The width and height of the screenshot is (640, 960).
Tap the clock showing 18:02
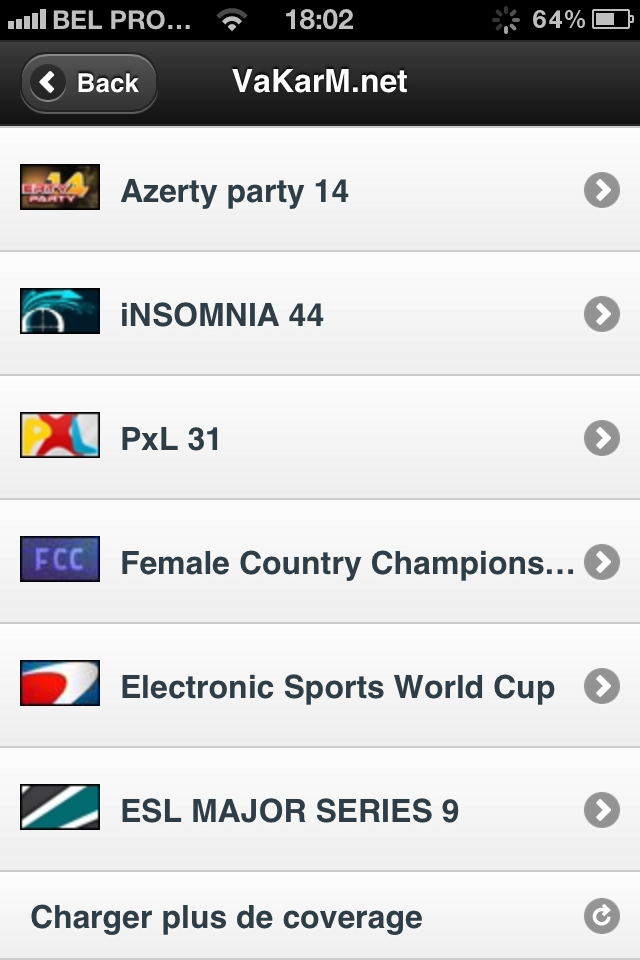click(319, 19)
